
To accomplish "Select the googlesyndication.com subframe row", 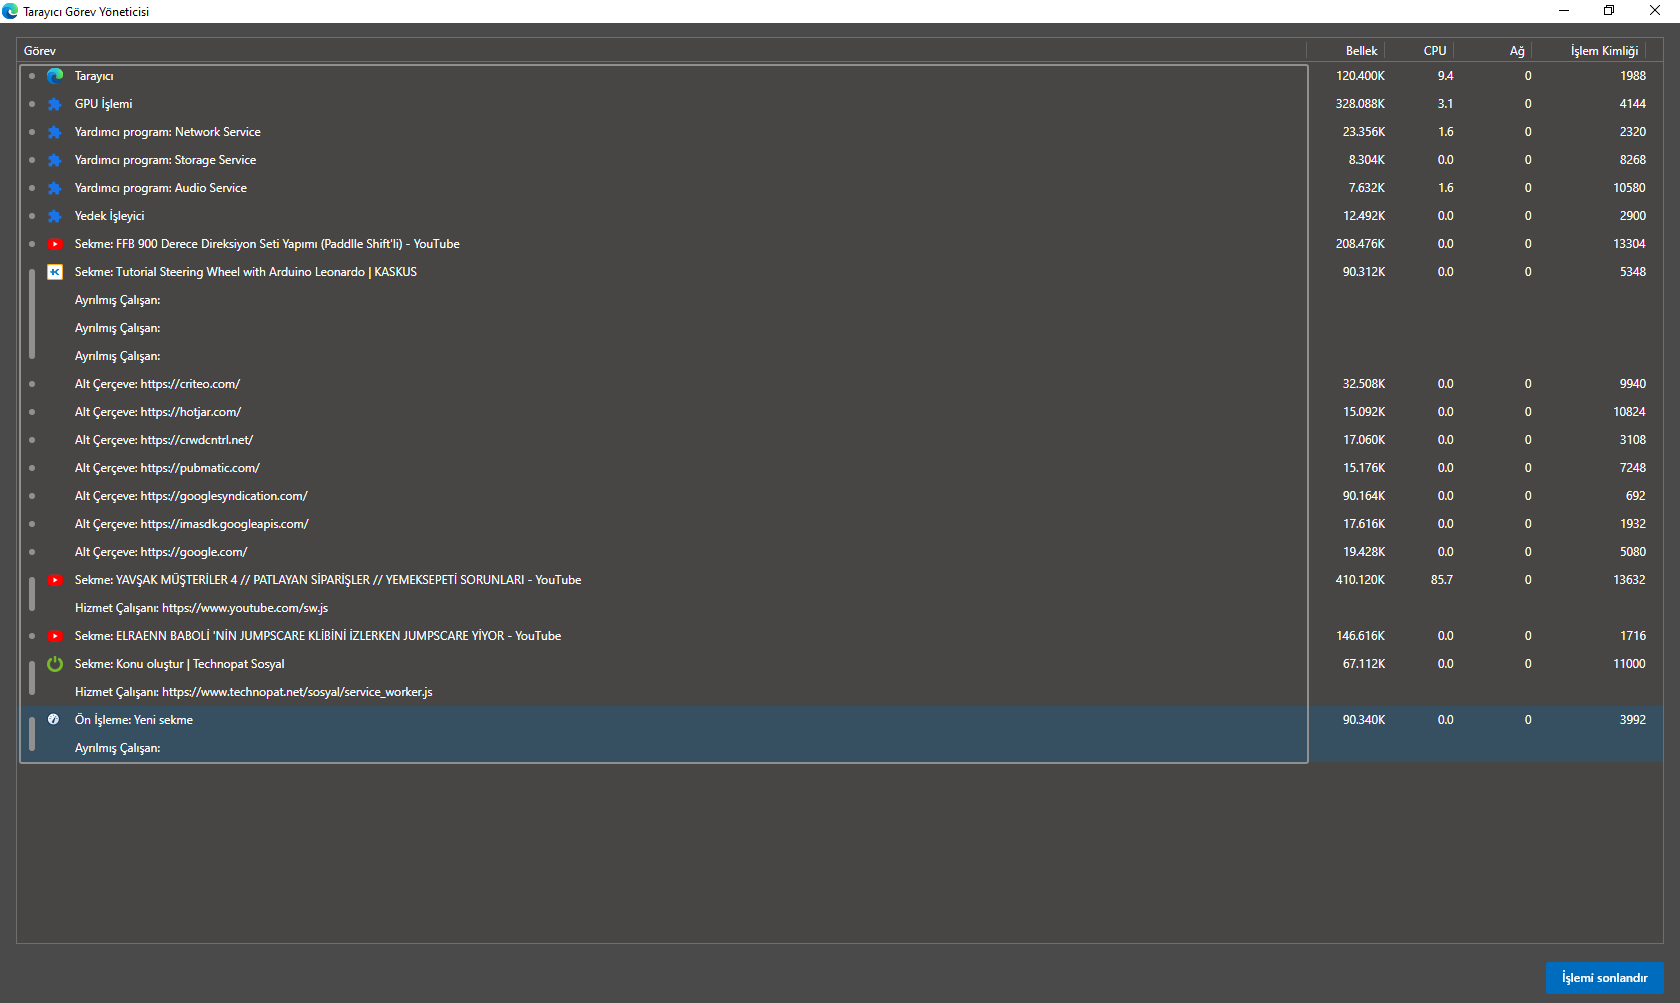I will pyautogui.click(x=840, y=496).
